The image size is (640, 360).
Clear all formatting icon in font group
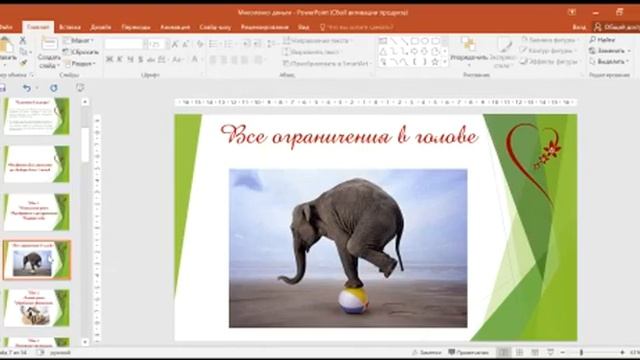[x=200, y=44]
